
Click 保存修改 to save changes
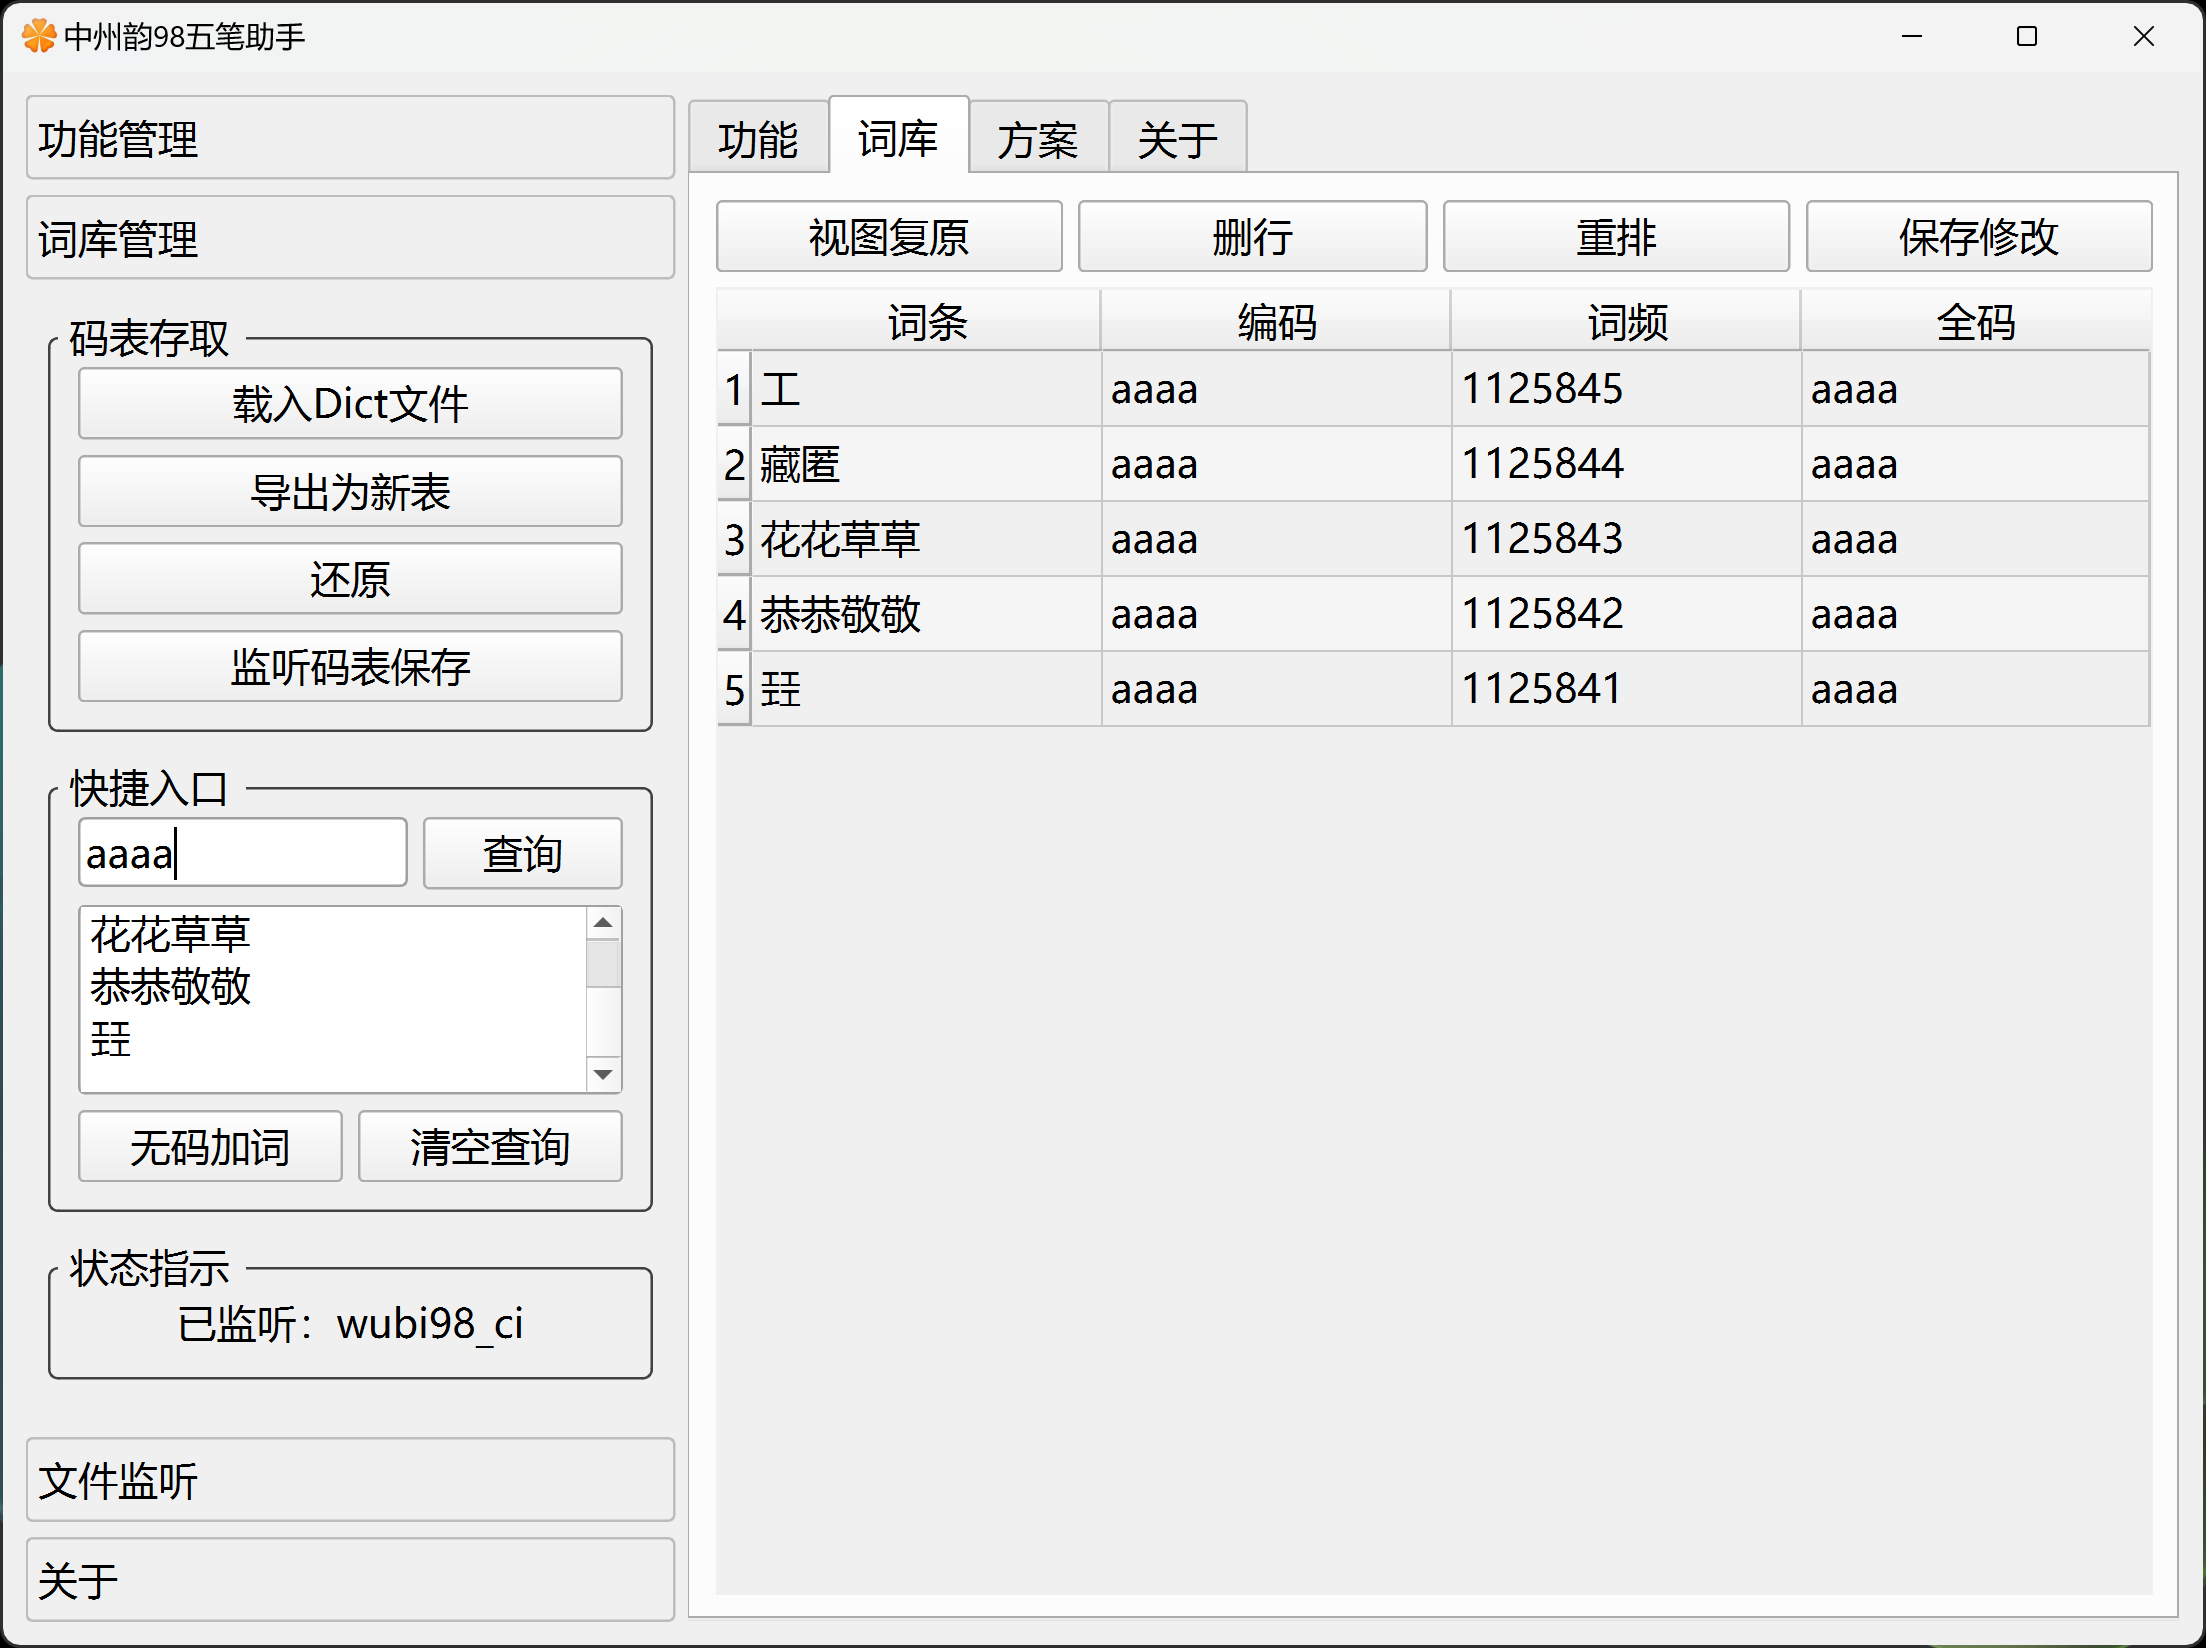point(1978,237)
